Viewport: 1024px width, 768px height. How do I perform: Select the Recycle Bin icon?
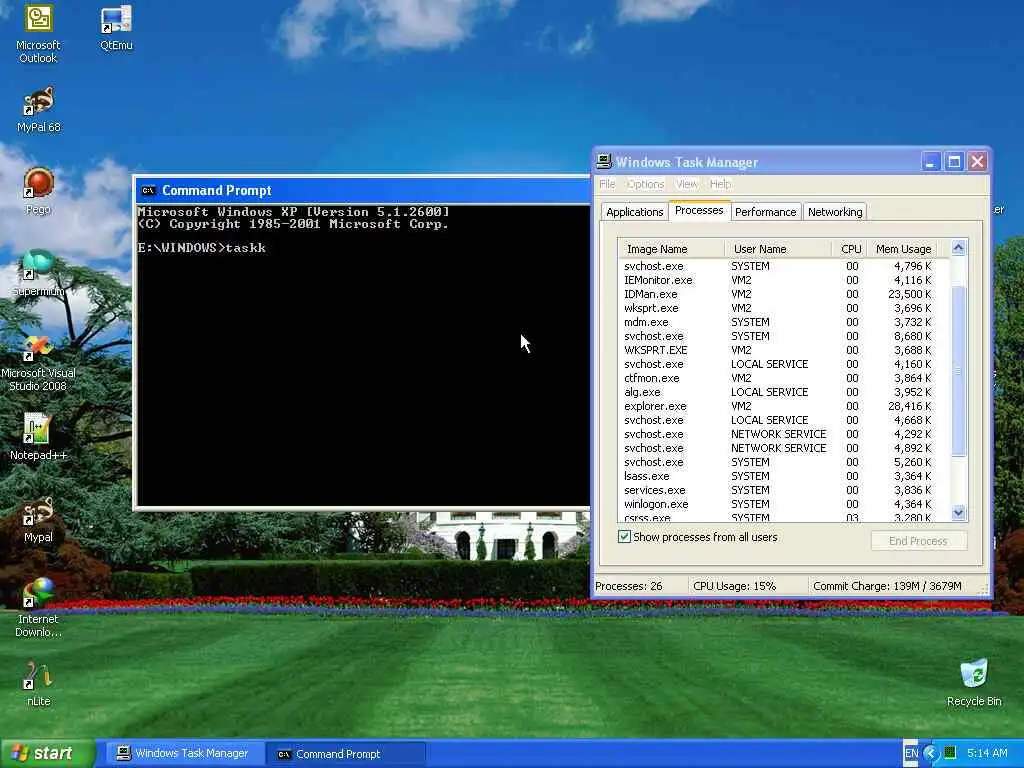(974, 683)
